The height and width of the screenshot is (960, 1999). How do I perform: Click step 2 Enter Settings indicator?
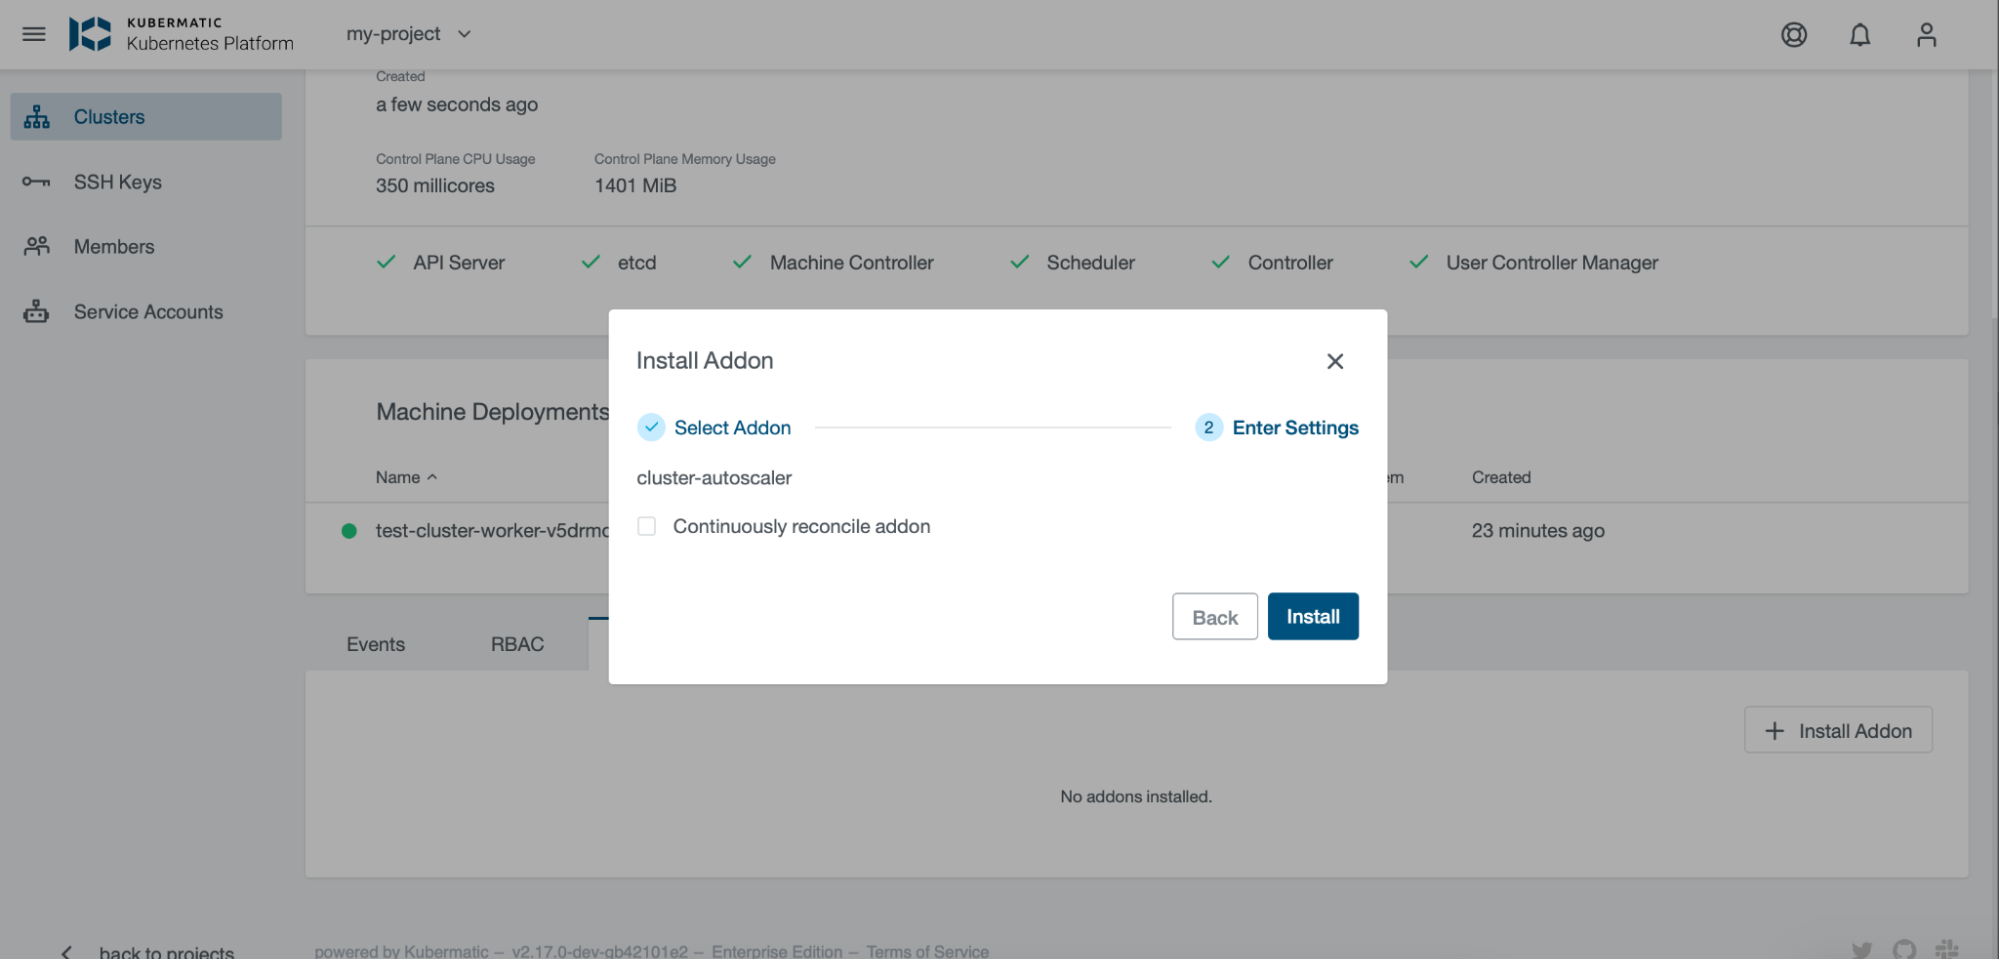point(1209,427)
